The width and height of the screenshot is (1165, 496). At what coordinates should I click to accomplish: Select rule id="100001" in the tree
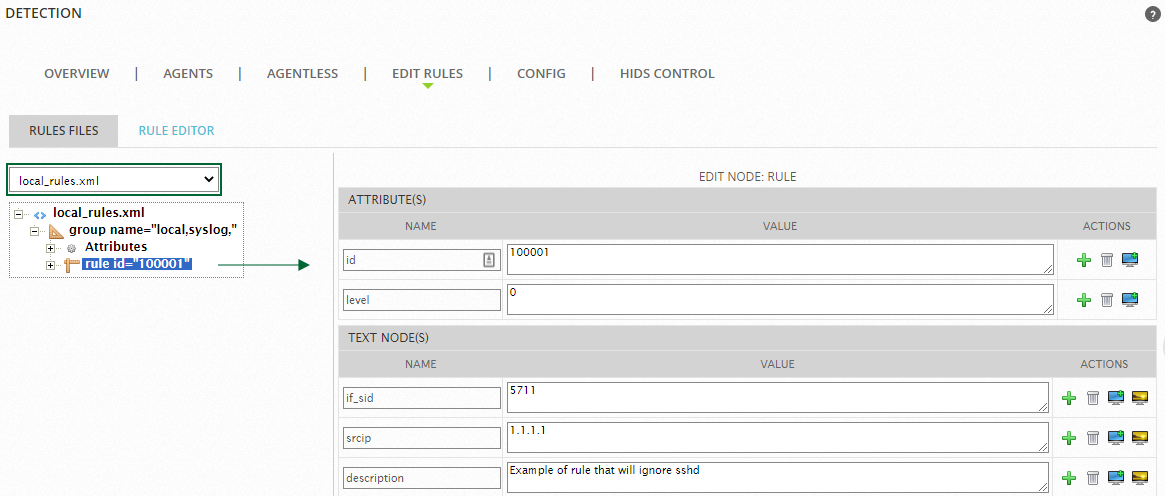pyautogui.click(x=137, y=264)
